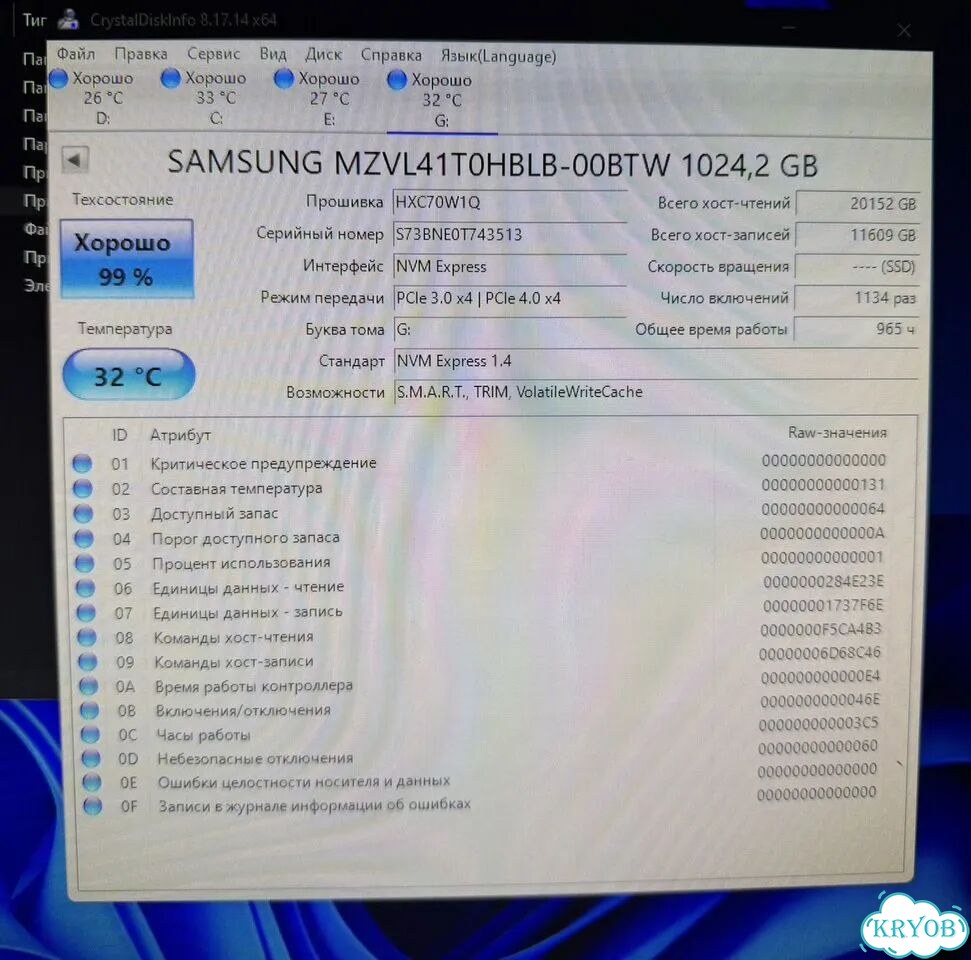Click the host reads value 20152 GB

(x=858, y=204)
